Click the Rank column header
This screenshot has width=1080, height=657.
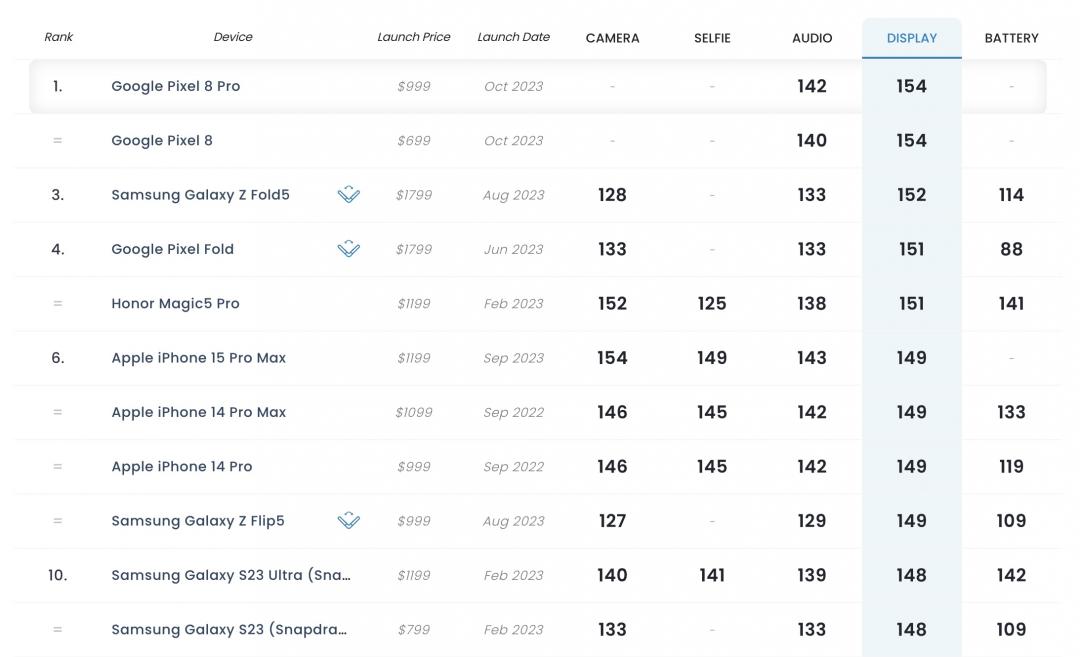(x=58, y=37)
